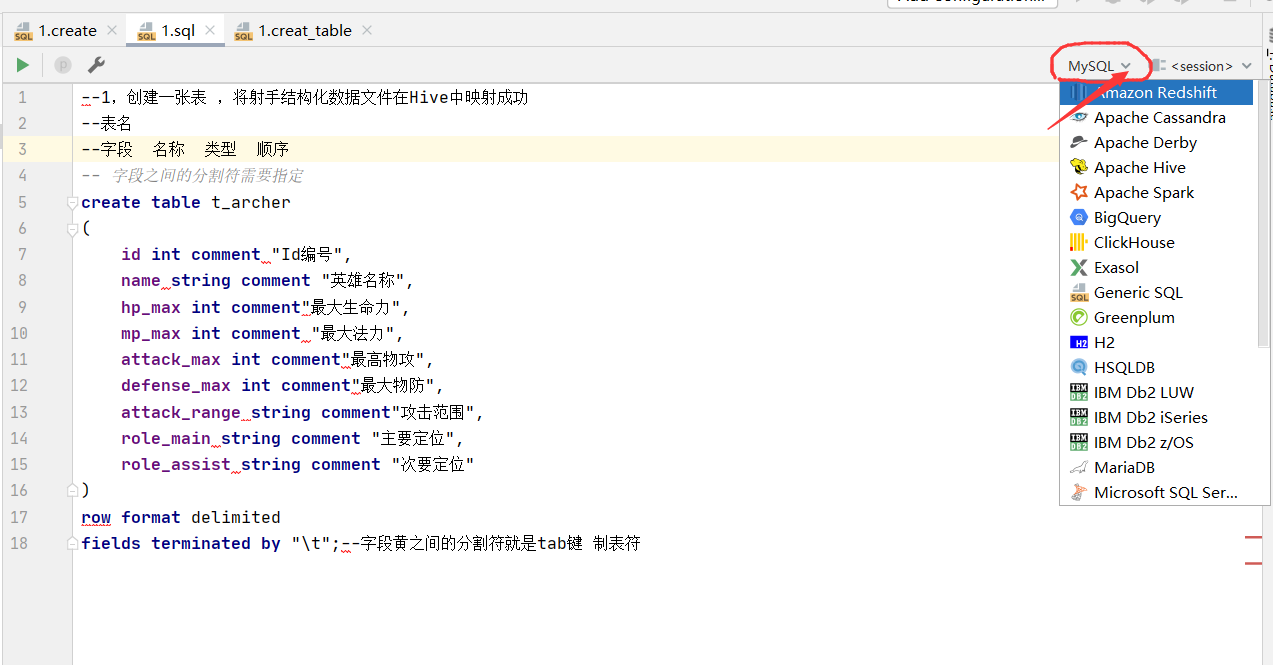Click the 'name string comment' code line

(x=267, y=281)
